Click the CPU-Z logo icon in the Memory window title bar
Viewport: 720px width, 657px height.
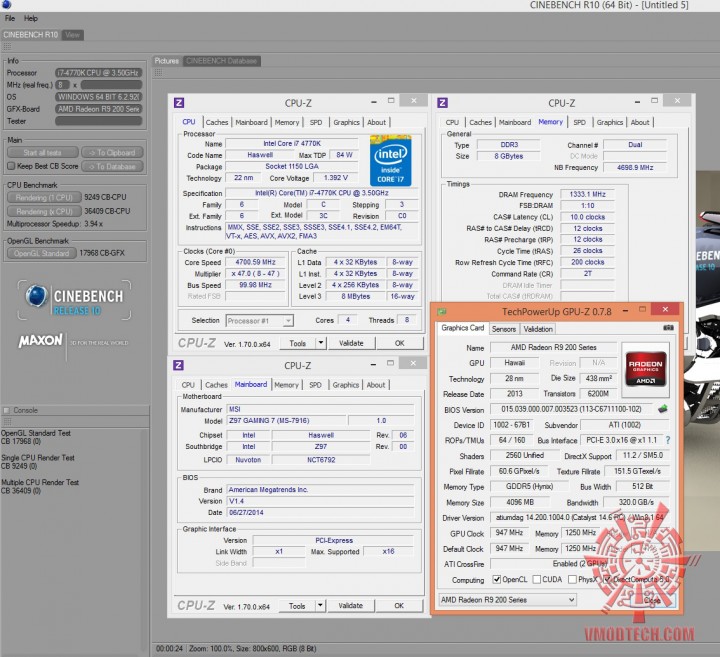tap(443, 103)
